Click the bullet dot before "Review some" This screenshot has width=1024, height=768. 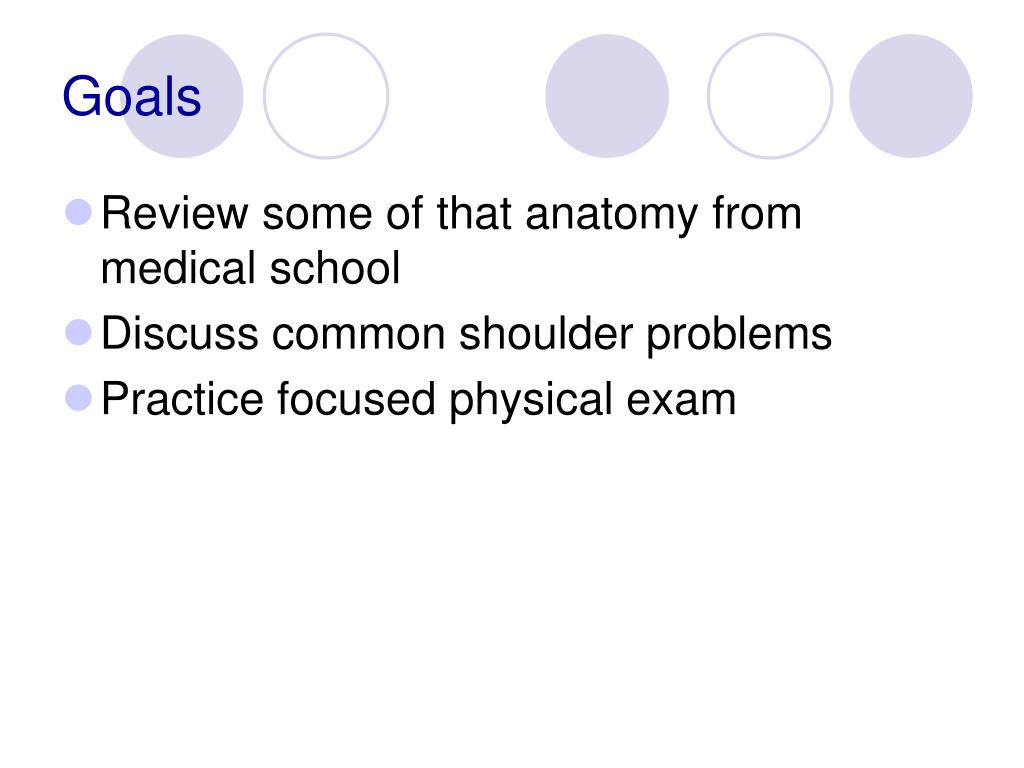[x=79, y=212]
